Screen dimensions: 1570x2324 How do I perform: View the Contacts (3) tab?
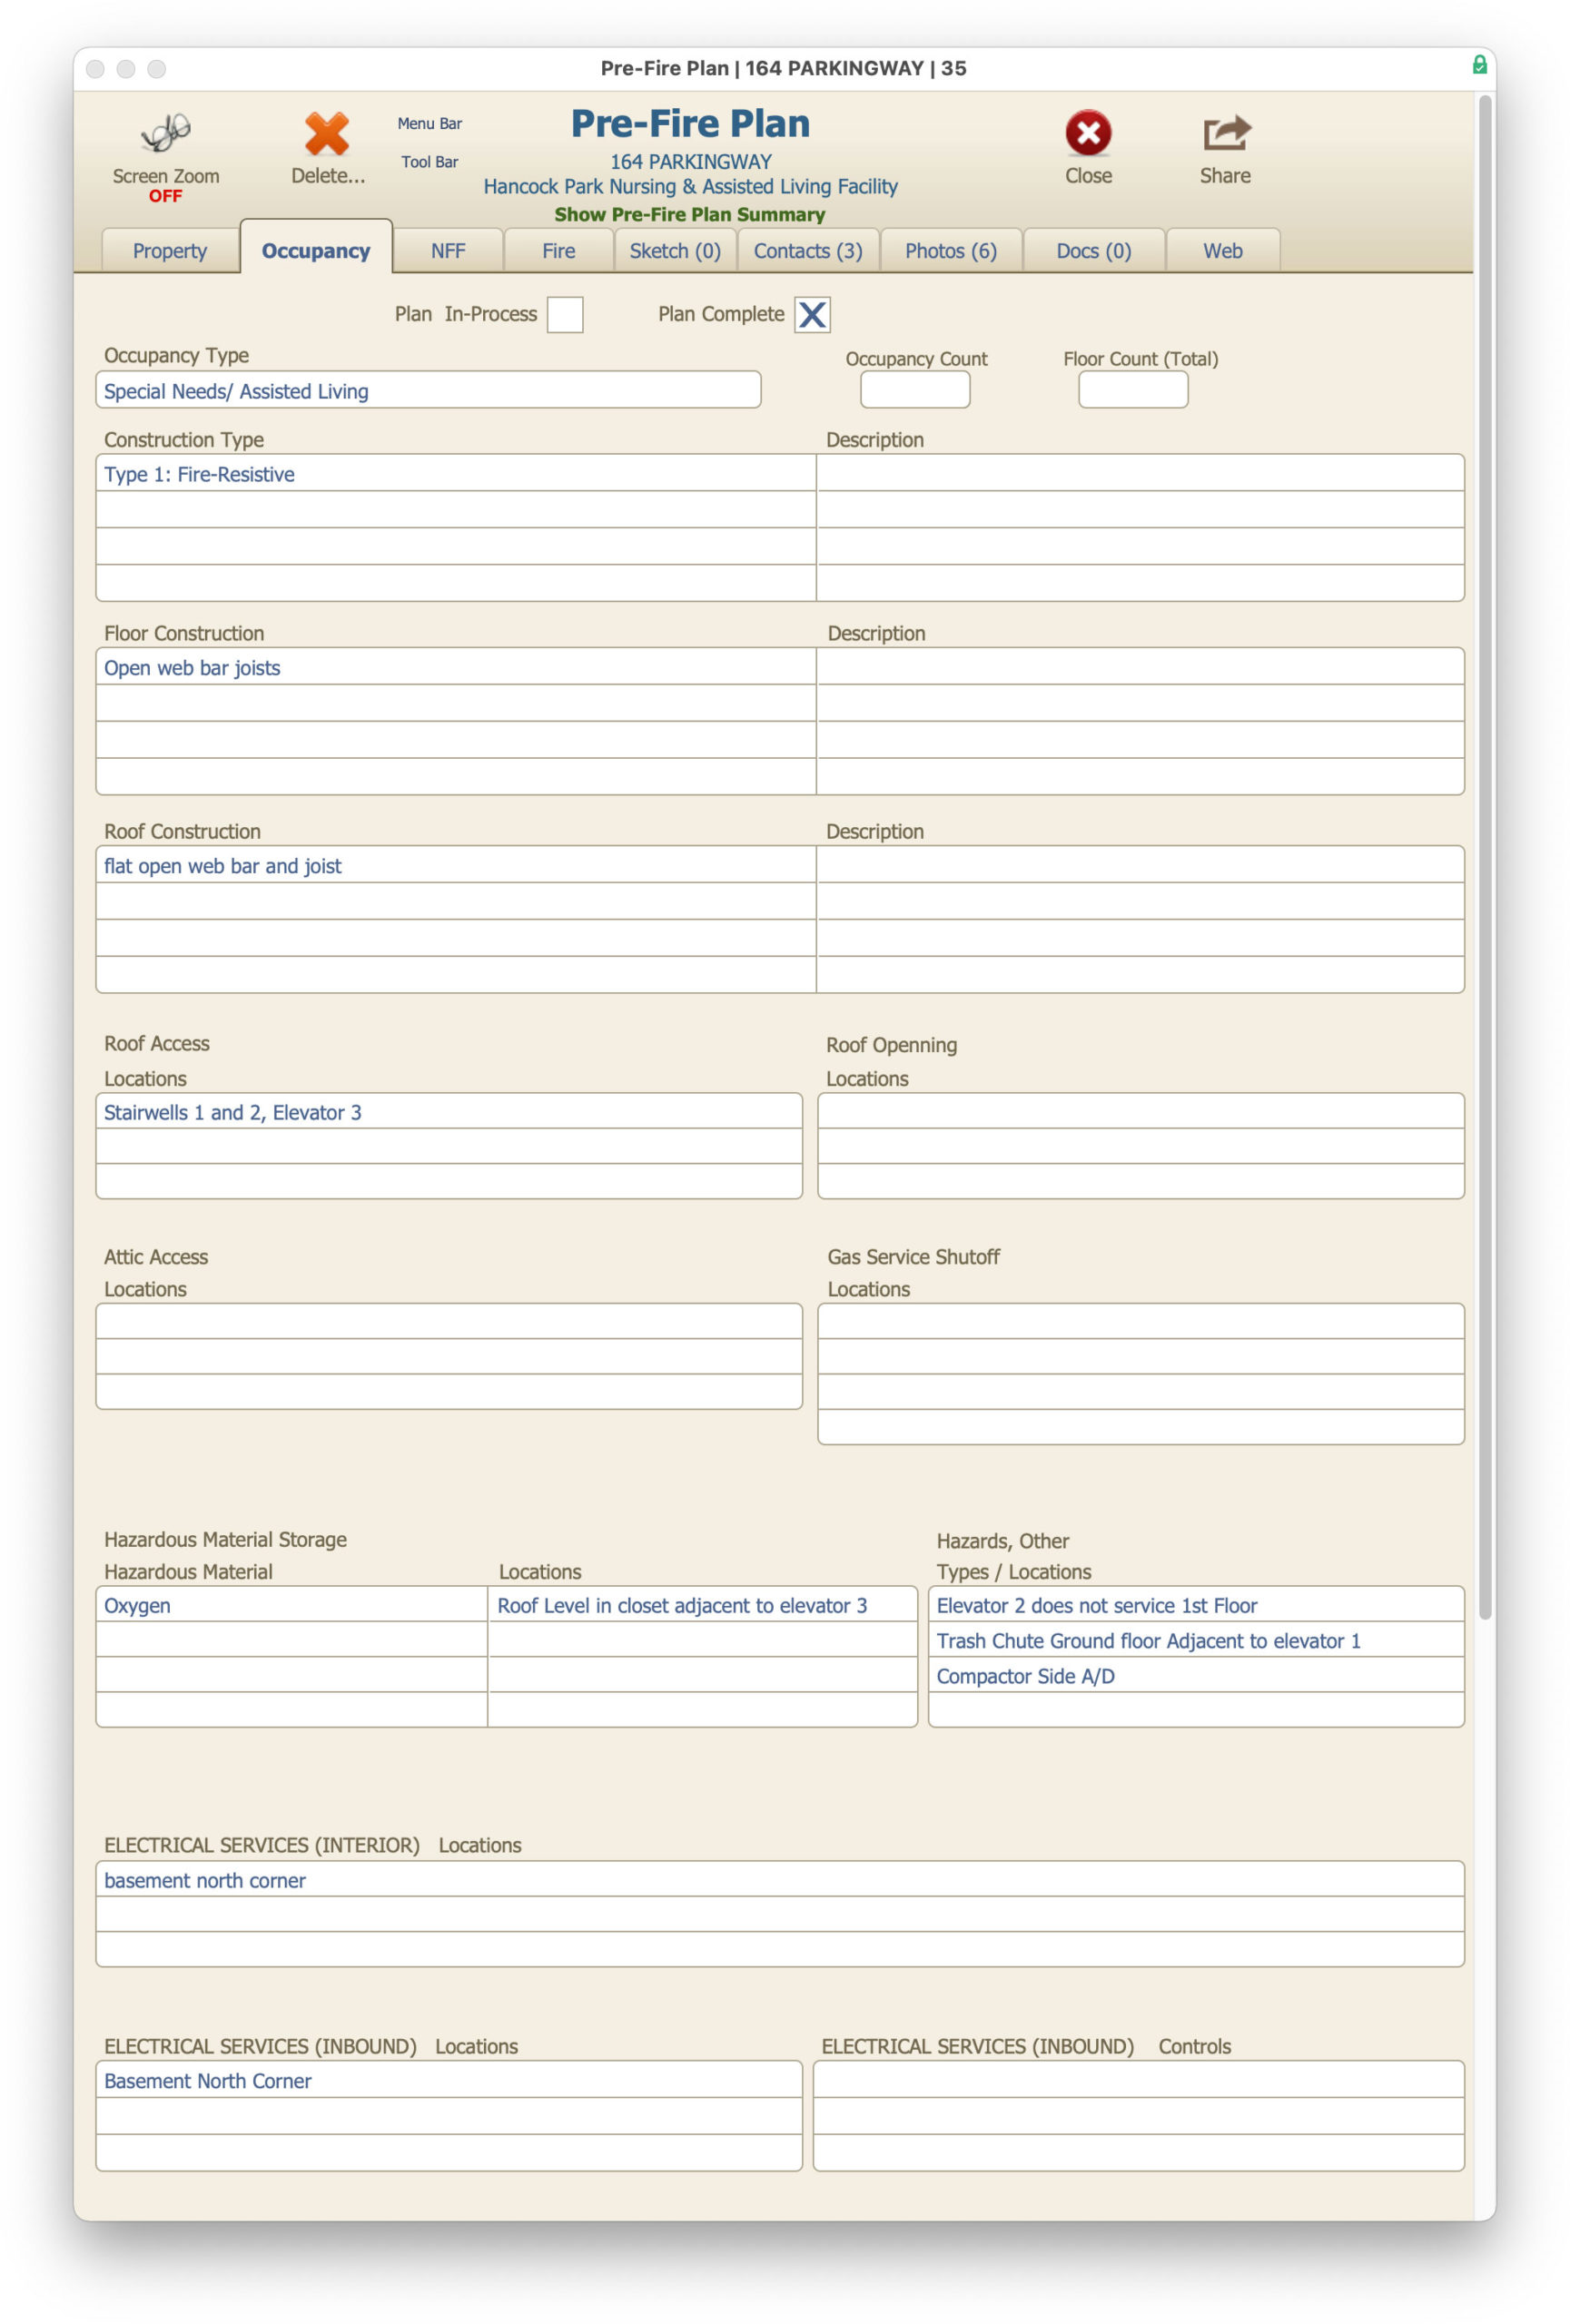[x=808, y=251]
